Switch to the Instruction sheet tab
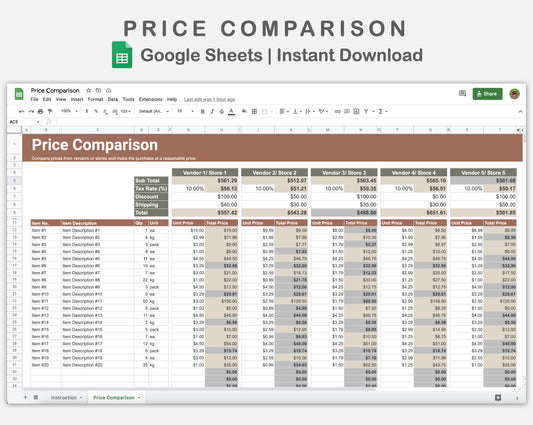 coord(66,397)
